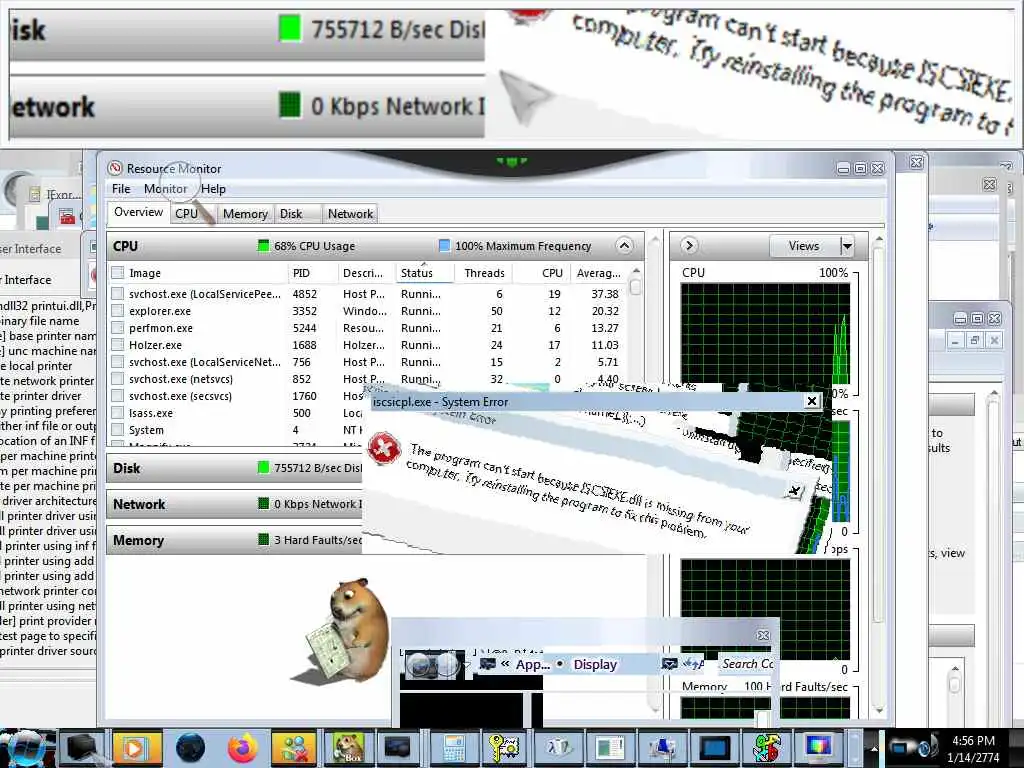Open the color display monitor taskbar icon
The image size is (1024, 768).
pos(819,748)
